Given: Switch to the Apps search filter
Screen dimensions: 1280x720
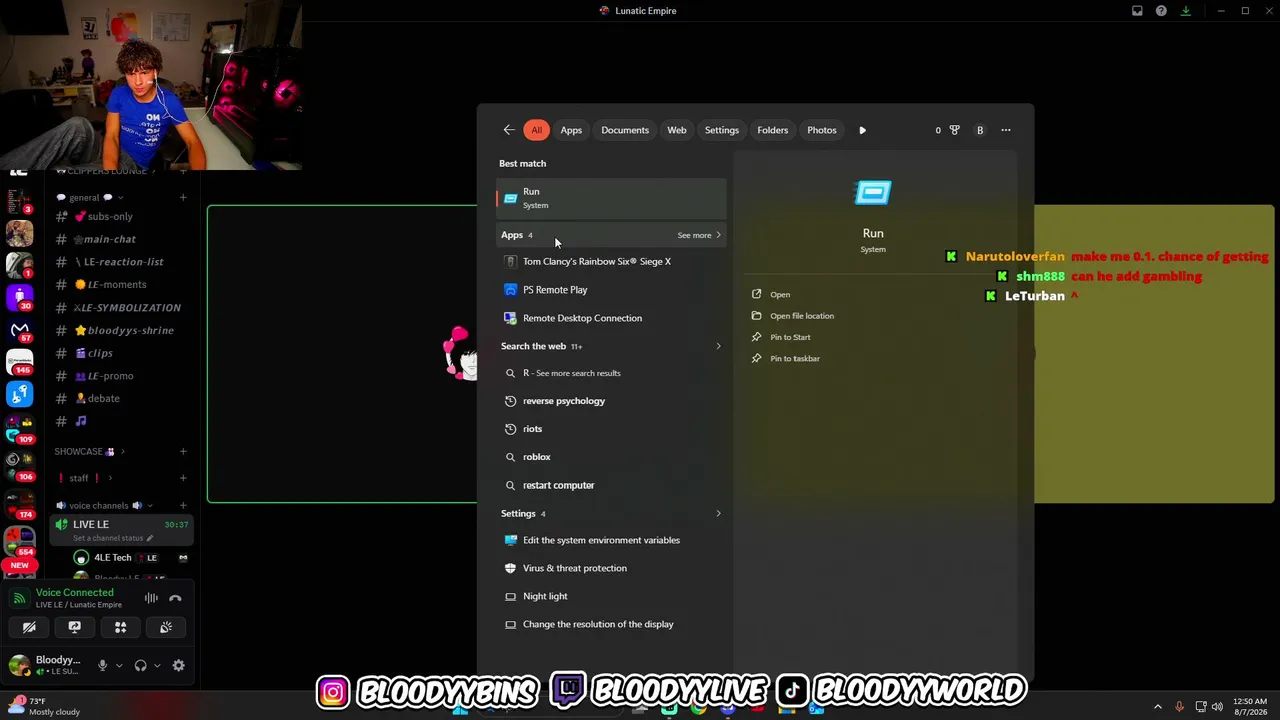Looking at the screenshot, I should coord(571,130).
